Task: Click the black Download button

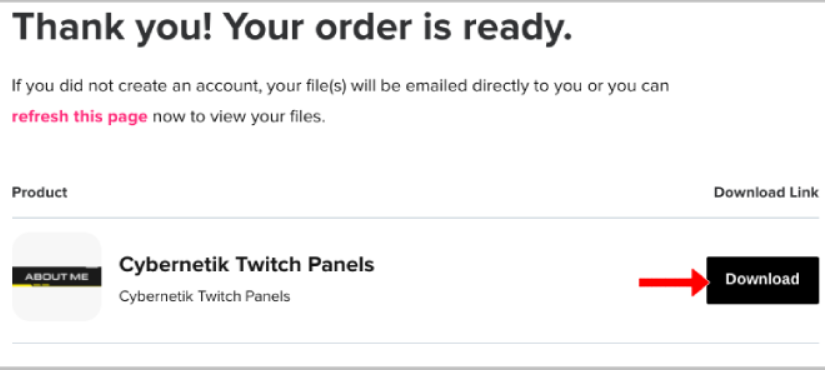Action: pyautogui.click(x=762, y=280)
